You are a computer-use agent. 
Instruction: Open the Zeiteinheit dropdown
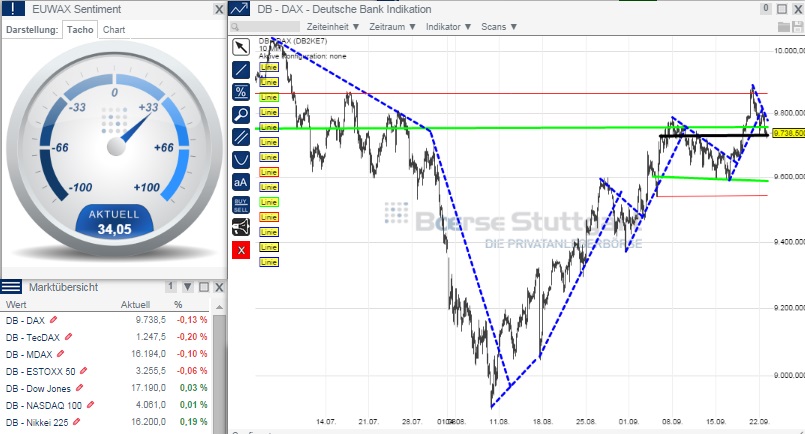pos(333,27)
